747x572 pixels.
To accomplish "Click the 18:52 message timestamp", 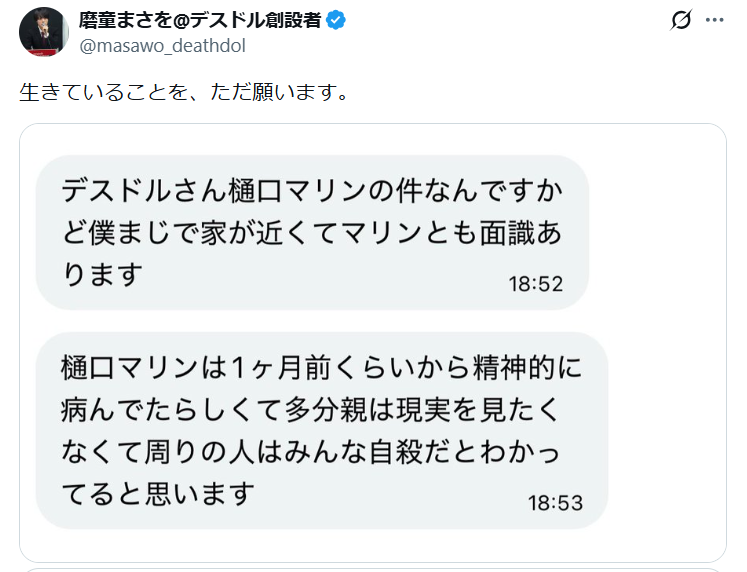I will tap(536, 284).
